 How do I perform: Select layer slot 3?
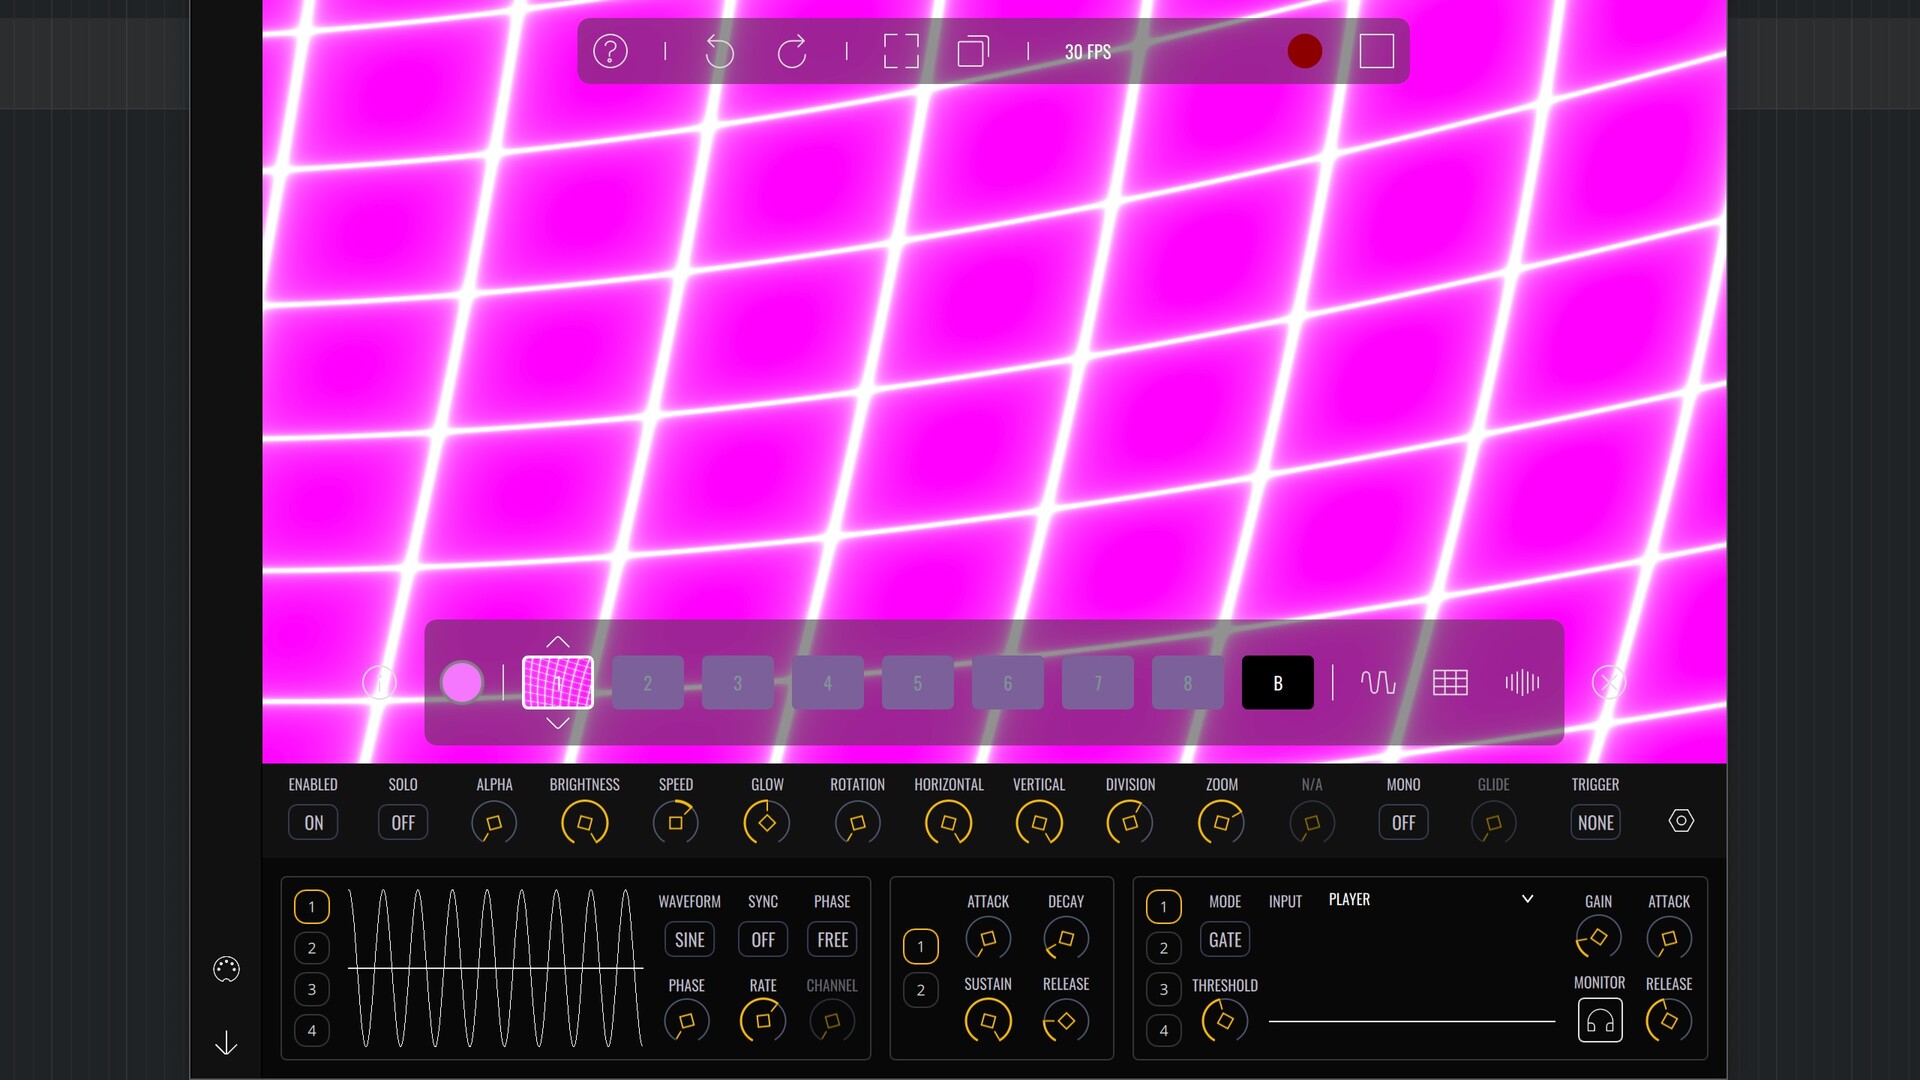tap(738, 683)
